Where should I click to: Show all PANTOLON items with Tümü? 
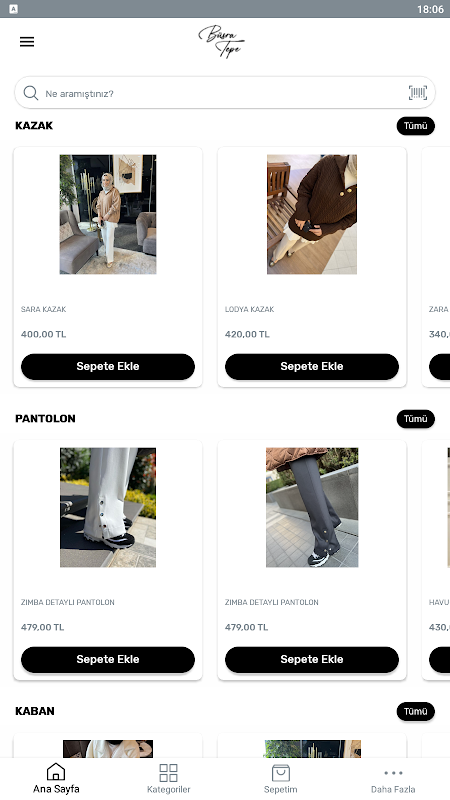(x=415, y=419)
